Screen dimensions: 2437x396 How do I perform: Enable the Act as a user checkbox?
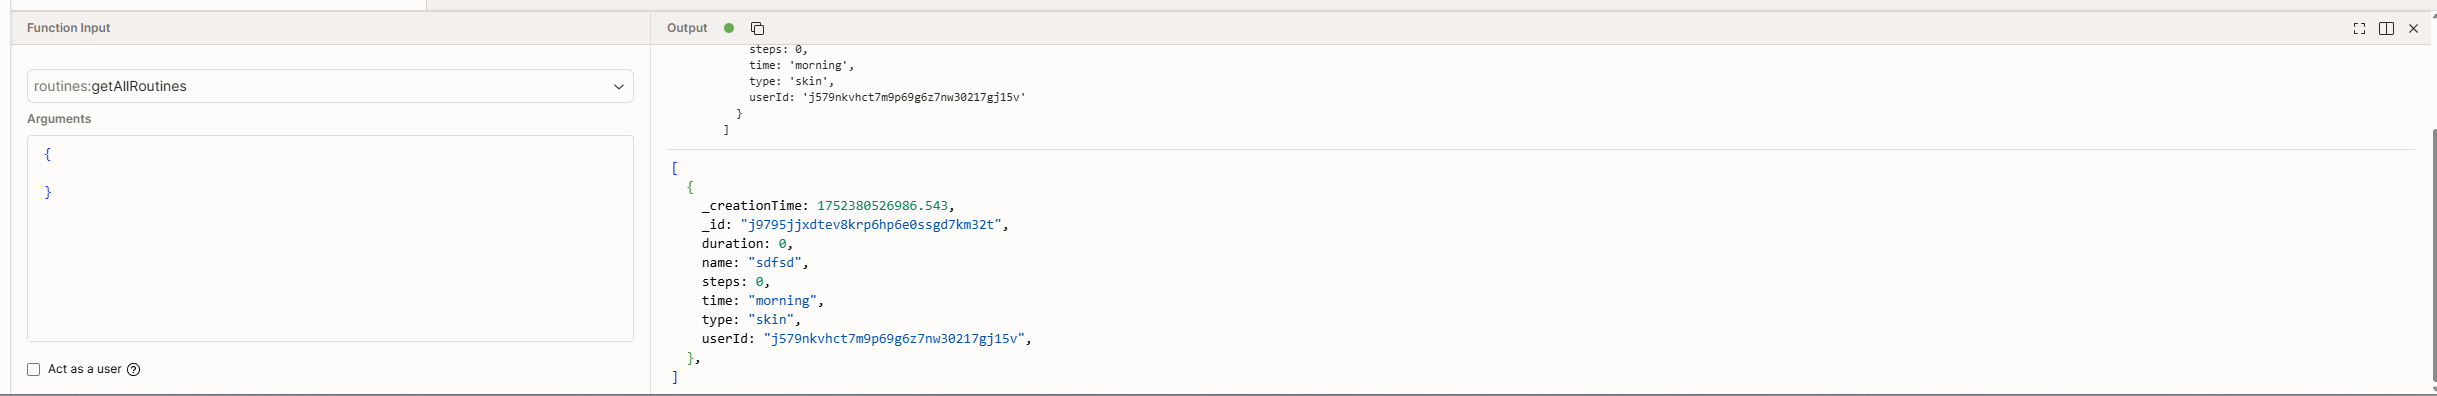click(x=34, y=369)
